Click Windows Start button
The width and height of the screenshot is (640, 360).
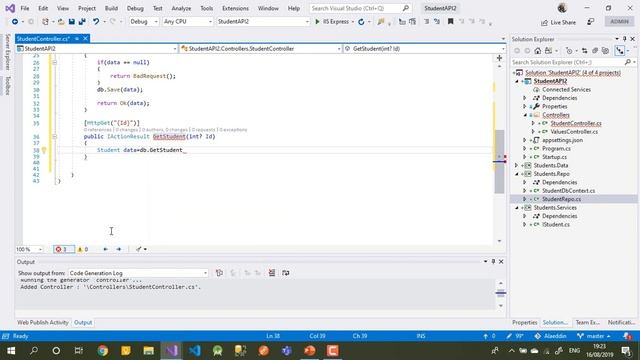pos(11,351)
